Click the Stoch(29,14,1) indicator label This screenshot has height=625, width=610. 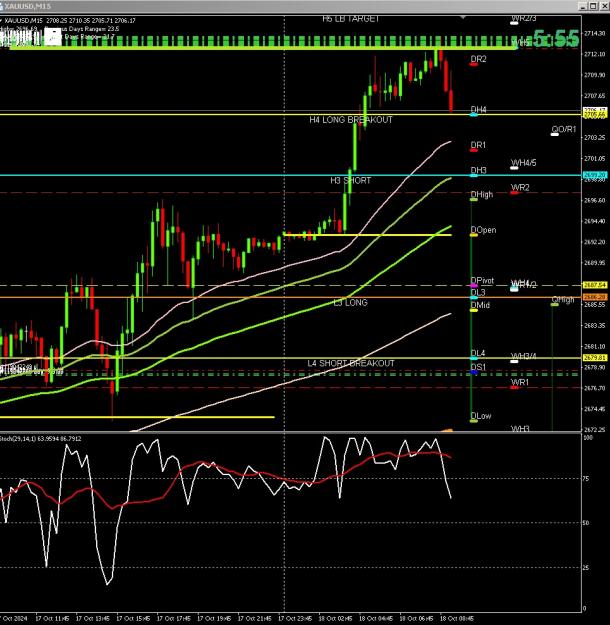(41, 438)
